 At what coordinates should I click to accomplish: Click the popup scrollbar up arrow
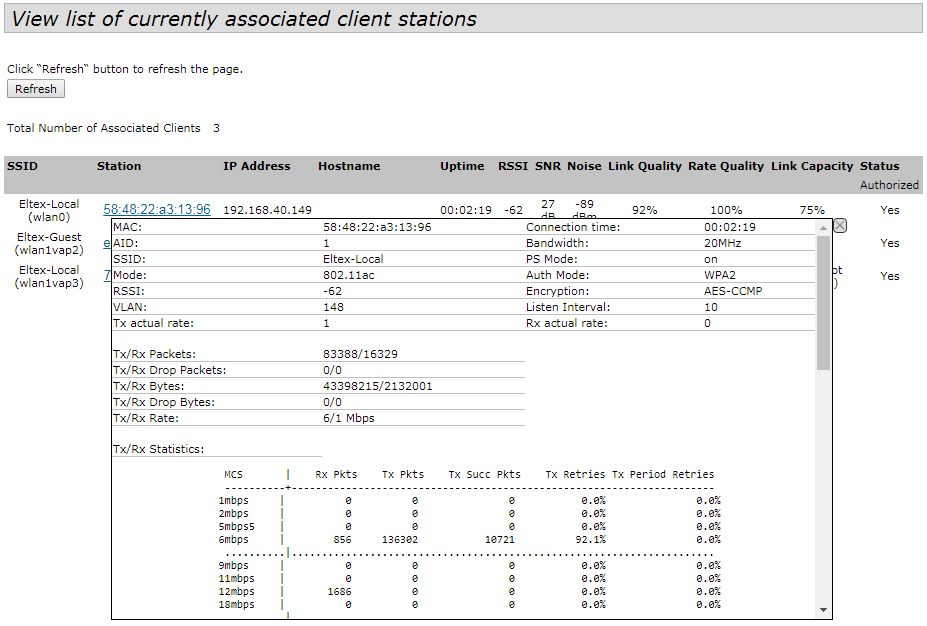(x=824, y=227)
